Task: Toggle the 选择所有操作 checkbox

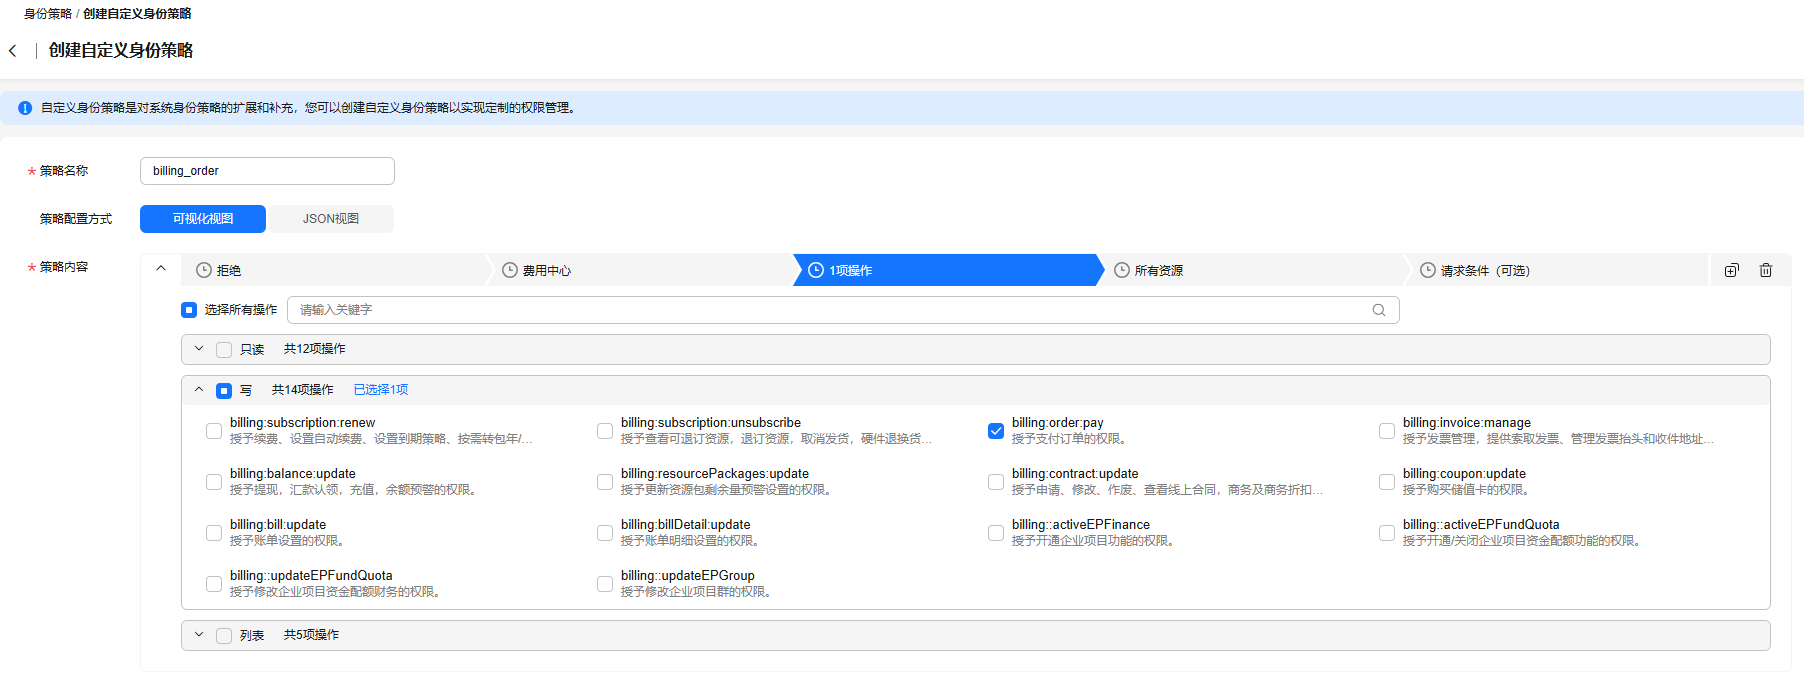Action: (189, 310)
